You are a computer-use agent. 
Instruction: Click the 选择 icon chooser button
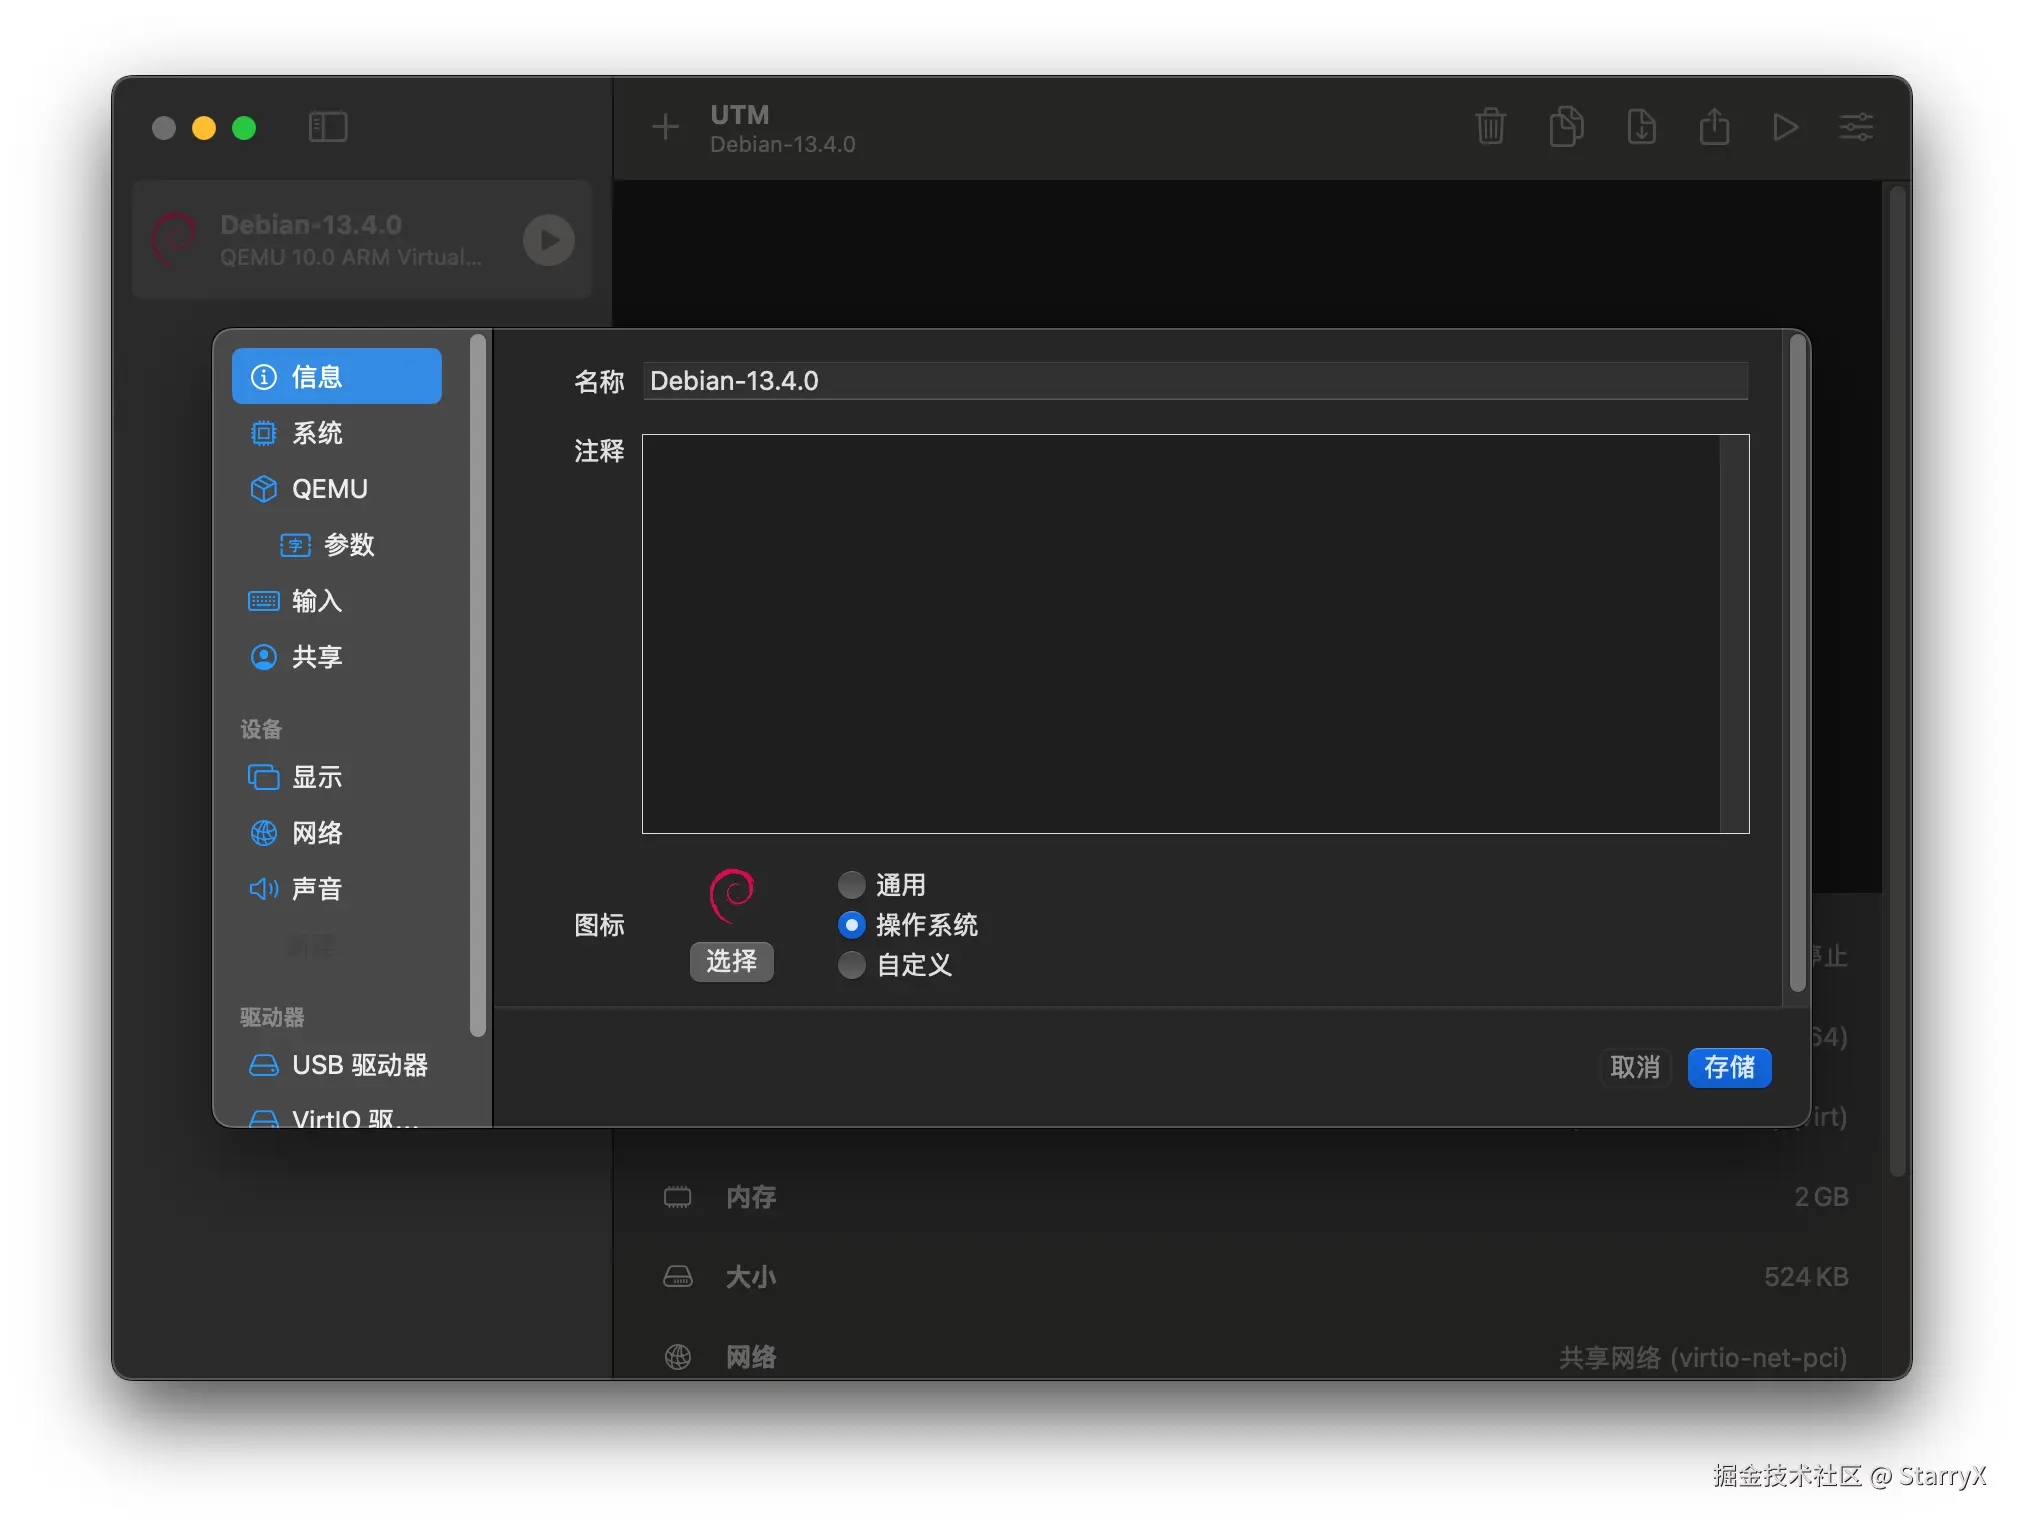click(731, 961)
